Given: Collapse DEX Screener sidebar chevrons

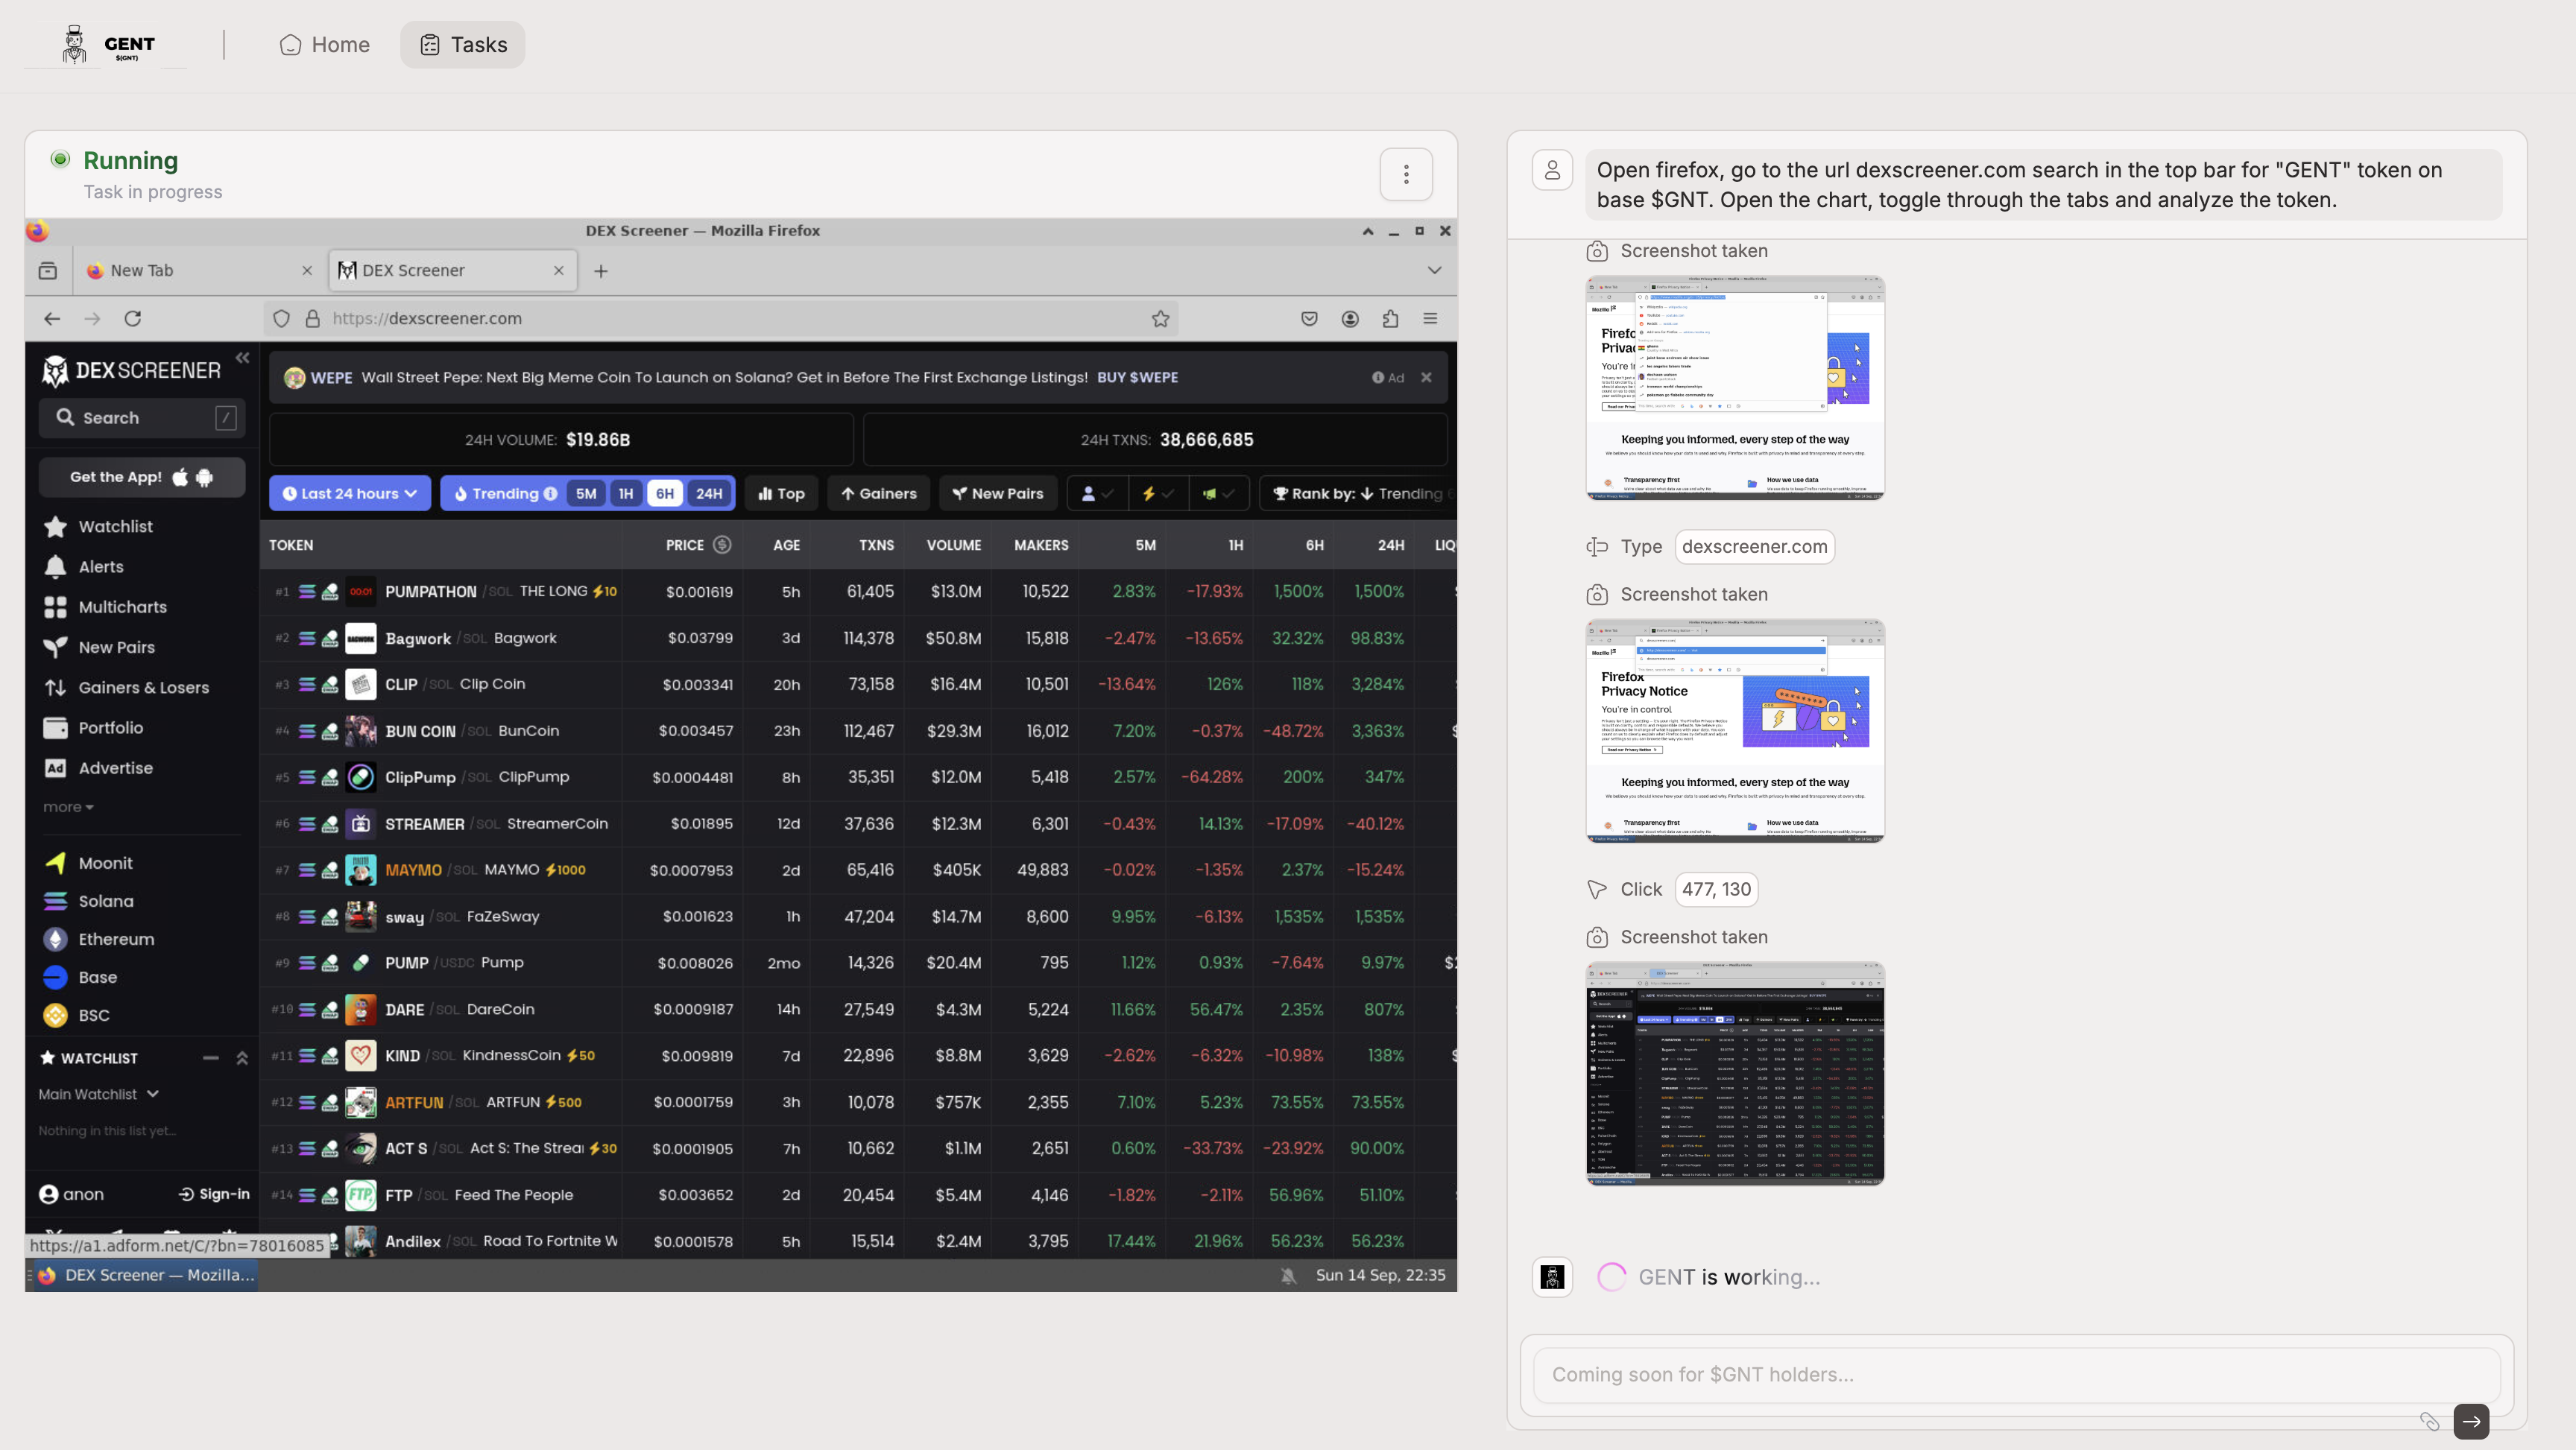Looking at the screenshot, I should [242, 358].
